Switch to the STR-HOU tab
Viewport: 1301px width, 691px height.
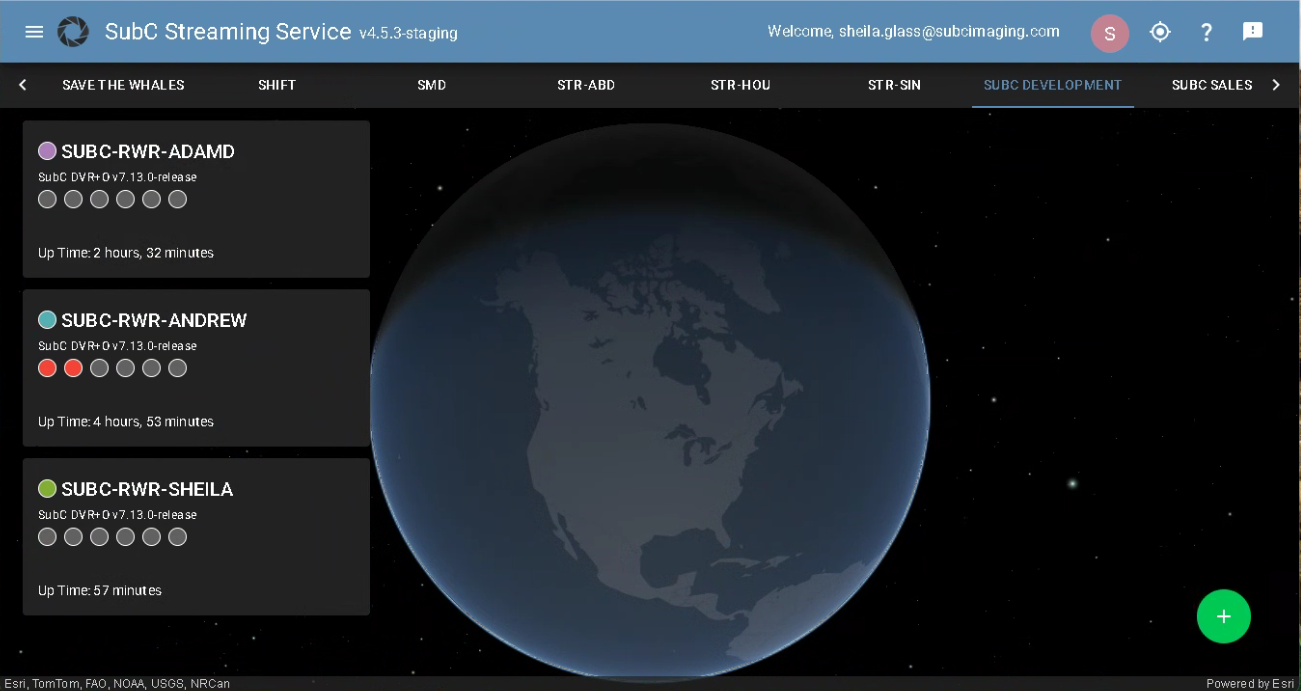[740, 85]
